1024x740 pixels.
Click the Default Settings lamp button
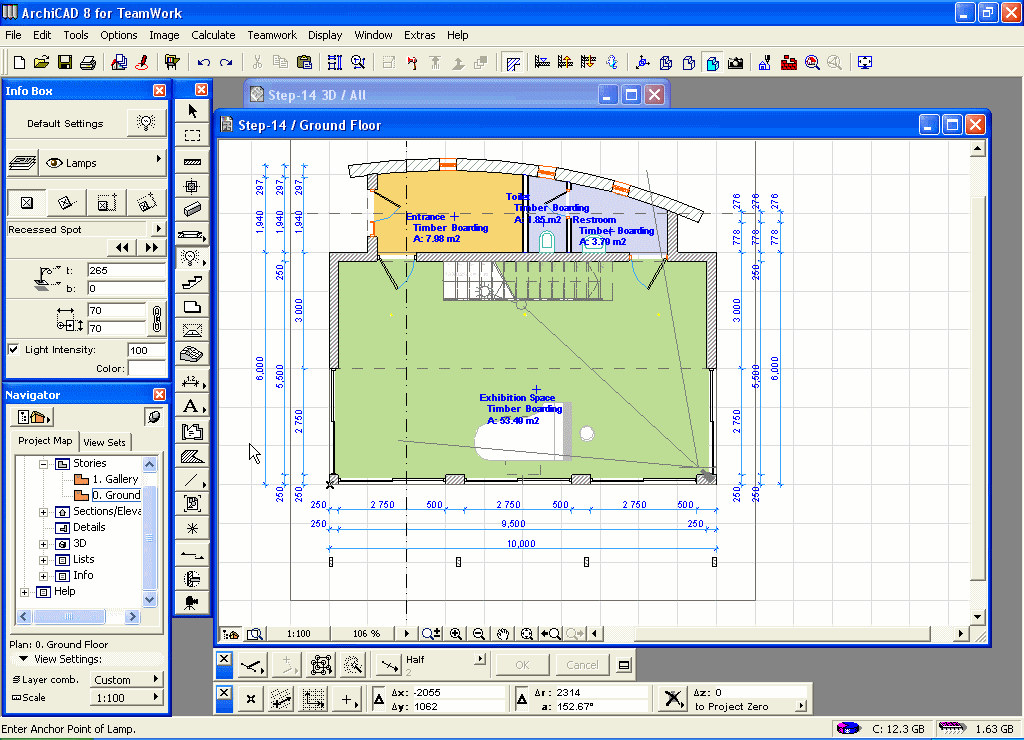click(x=146, y=123)
